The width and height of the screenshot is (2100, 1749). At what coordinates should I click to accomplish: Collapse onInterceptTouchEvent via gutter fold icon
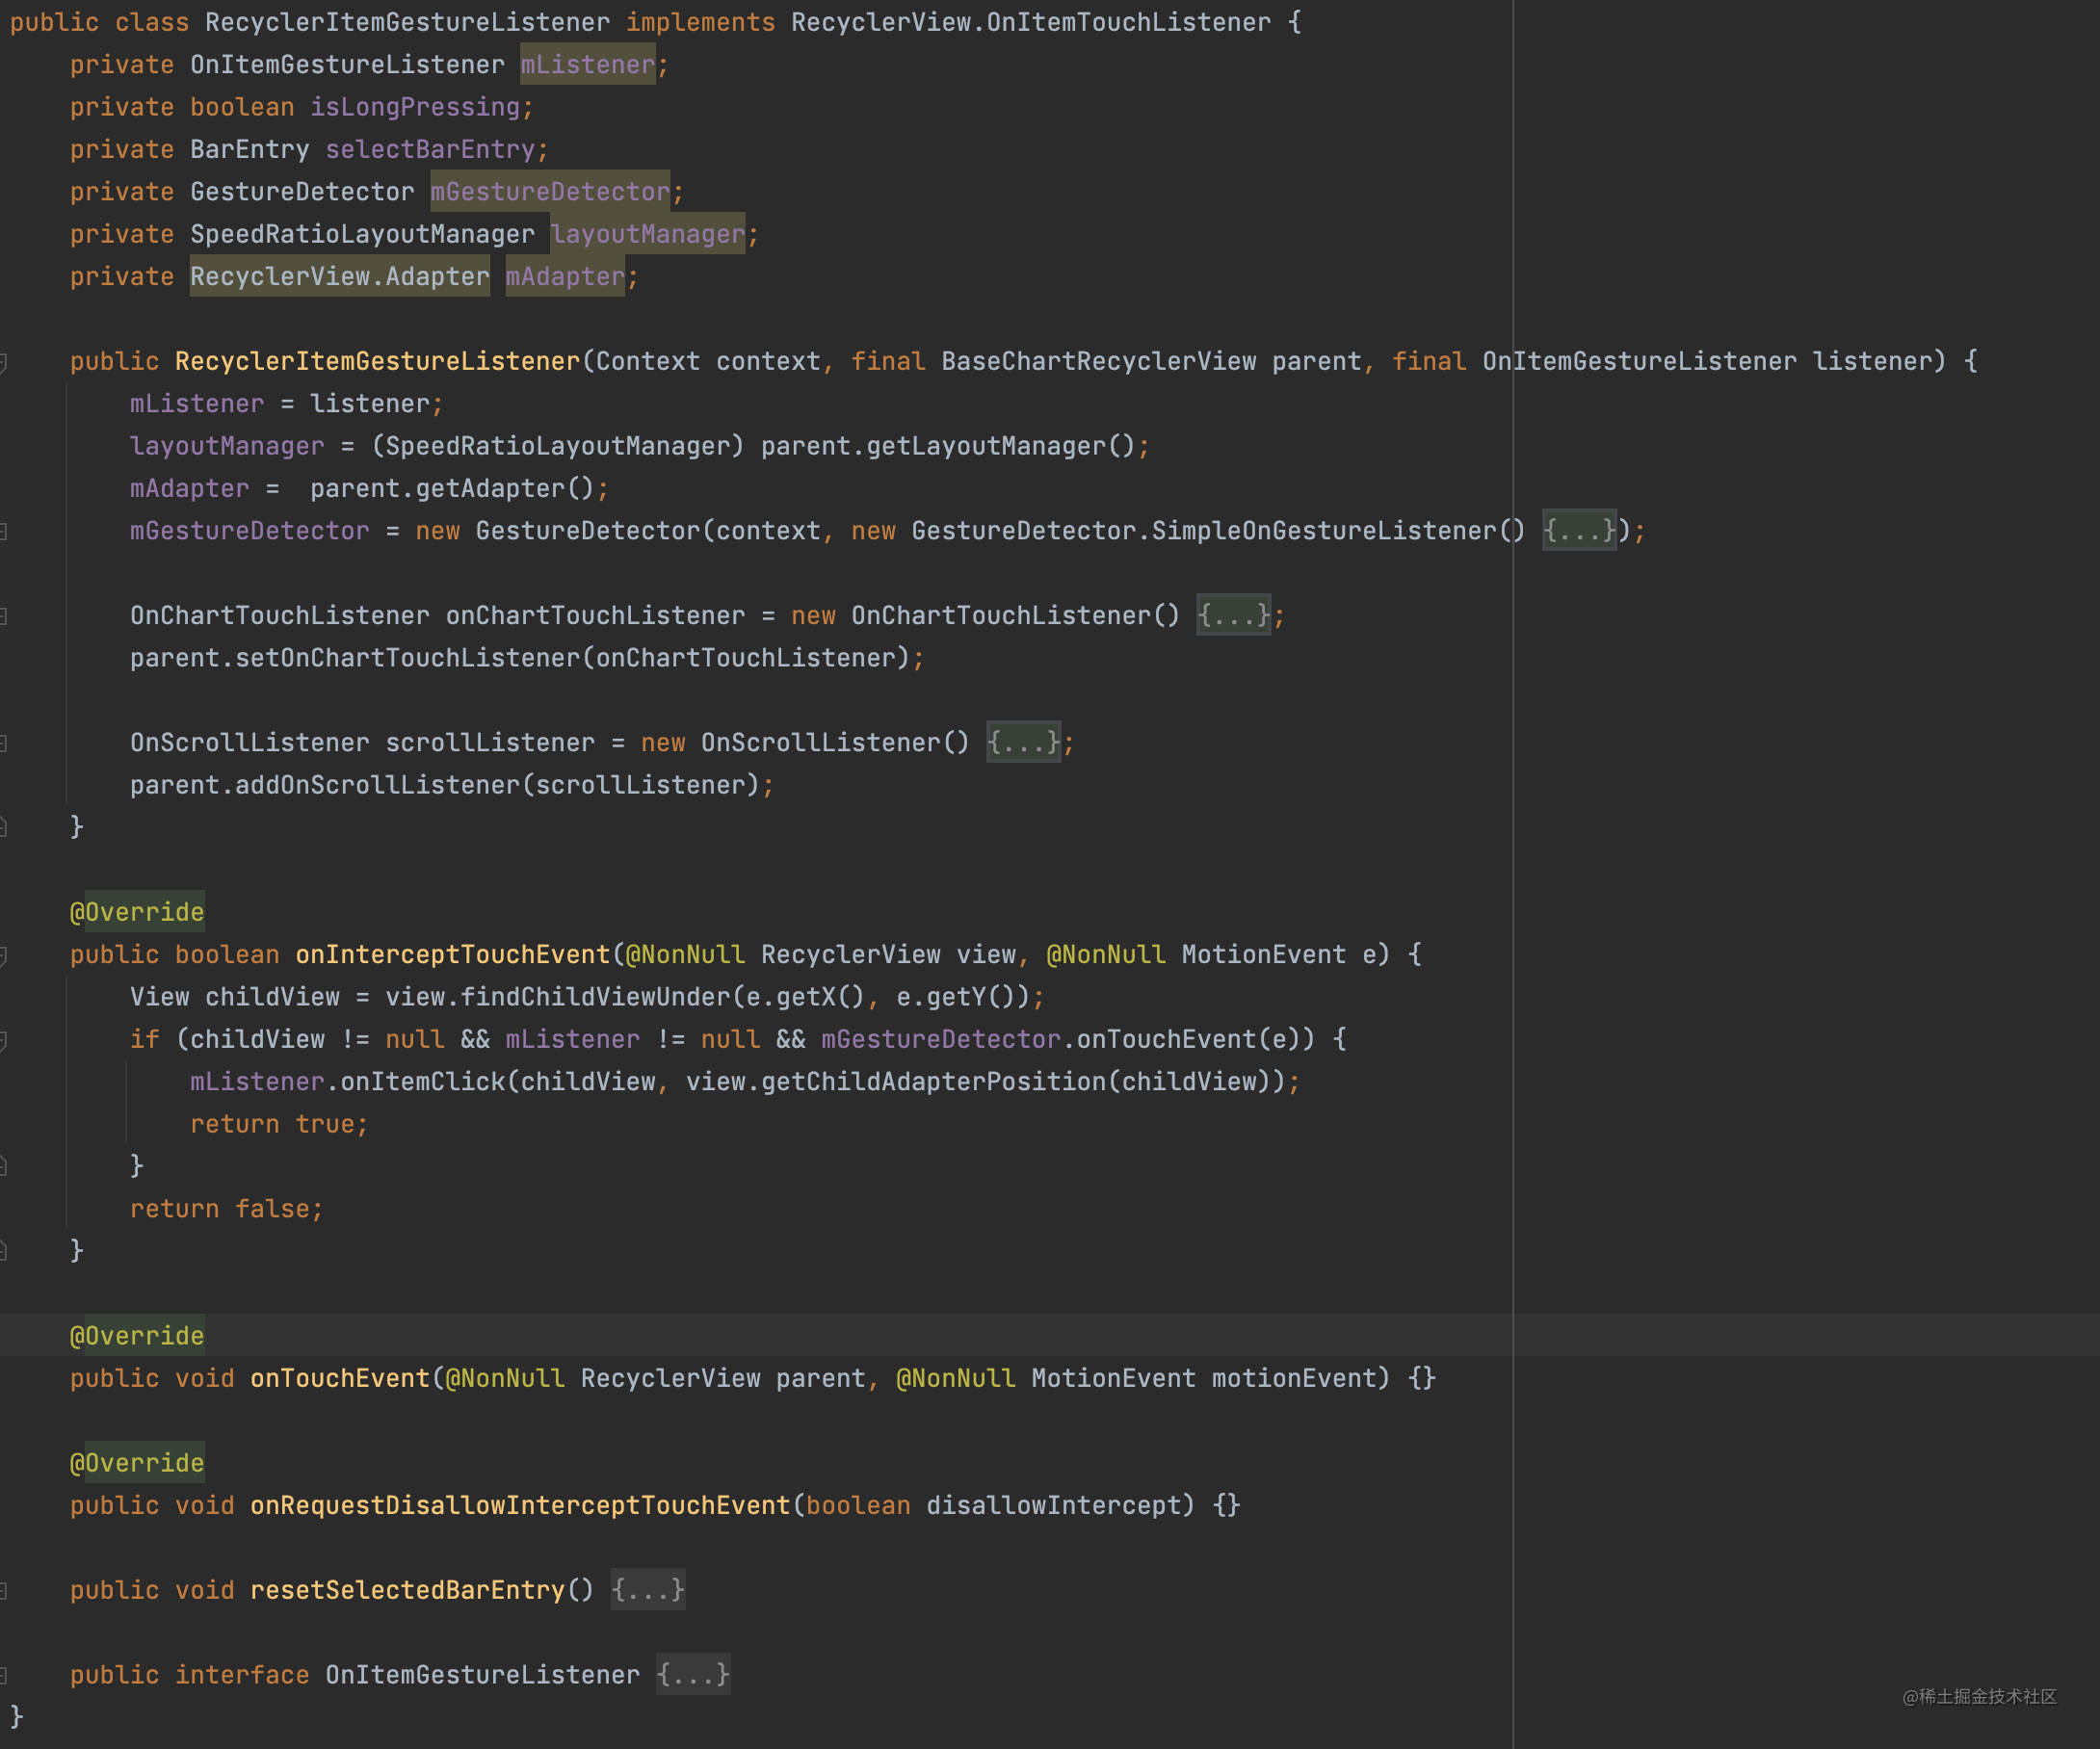tap(4, 955)
